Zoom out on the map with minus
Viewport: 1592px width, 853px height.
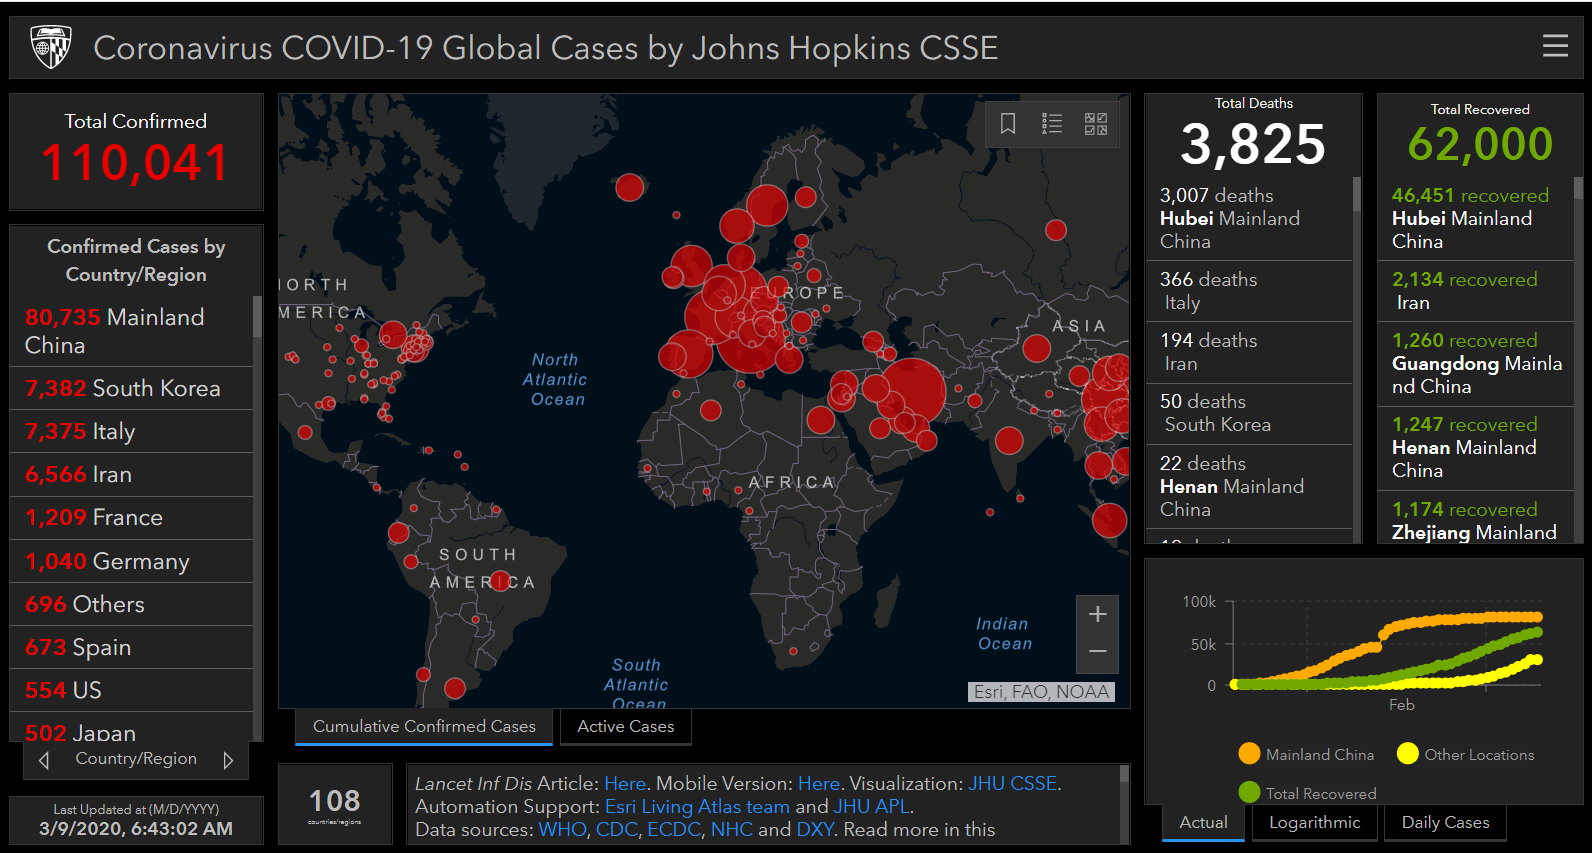(1097, 652)
